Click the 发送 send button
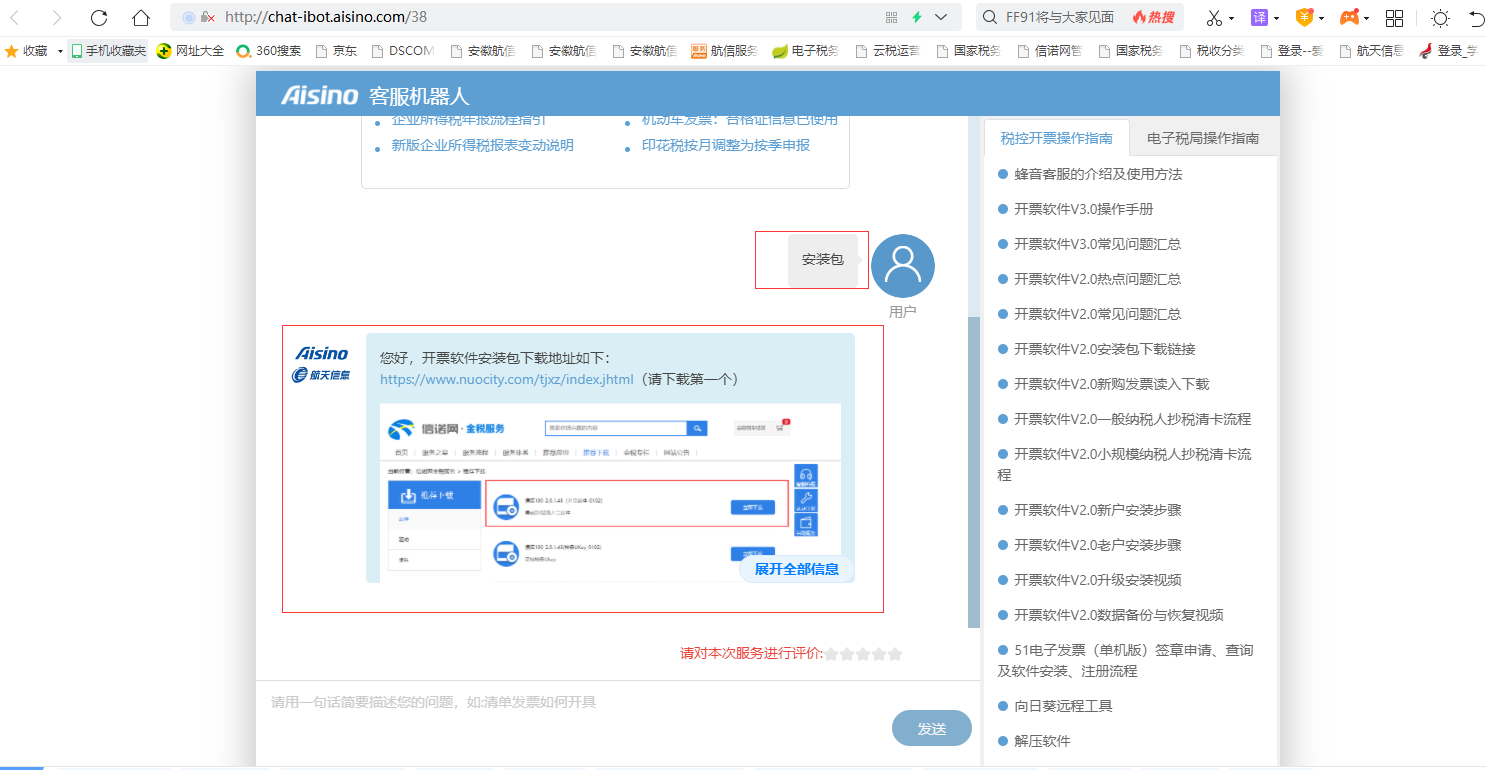 click(x=932, y=728)
